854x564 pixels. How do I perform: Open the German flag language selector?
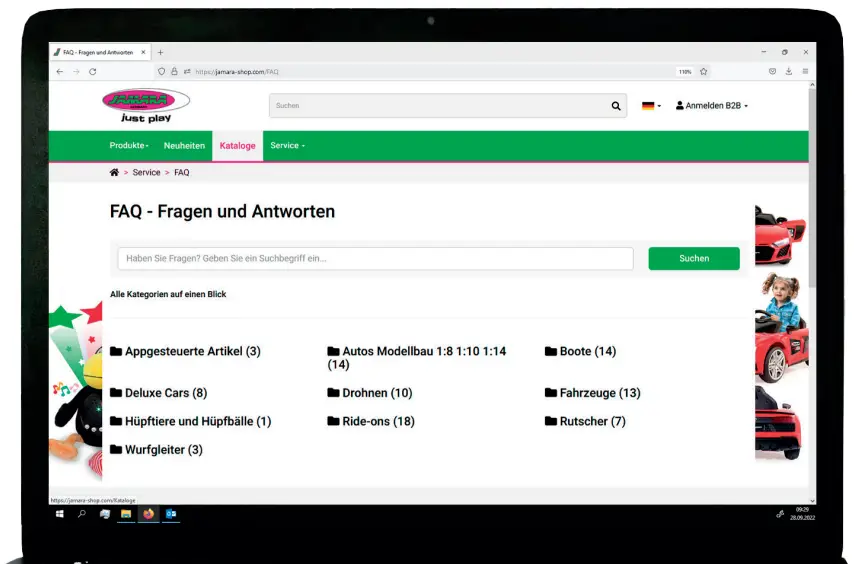[651, 106]
